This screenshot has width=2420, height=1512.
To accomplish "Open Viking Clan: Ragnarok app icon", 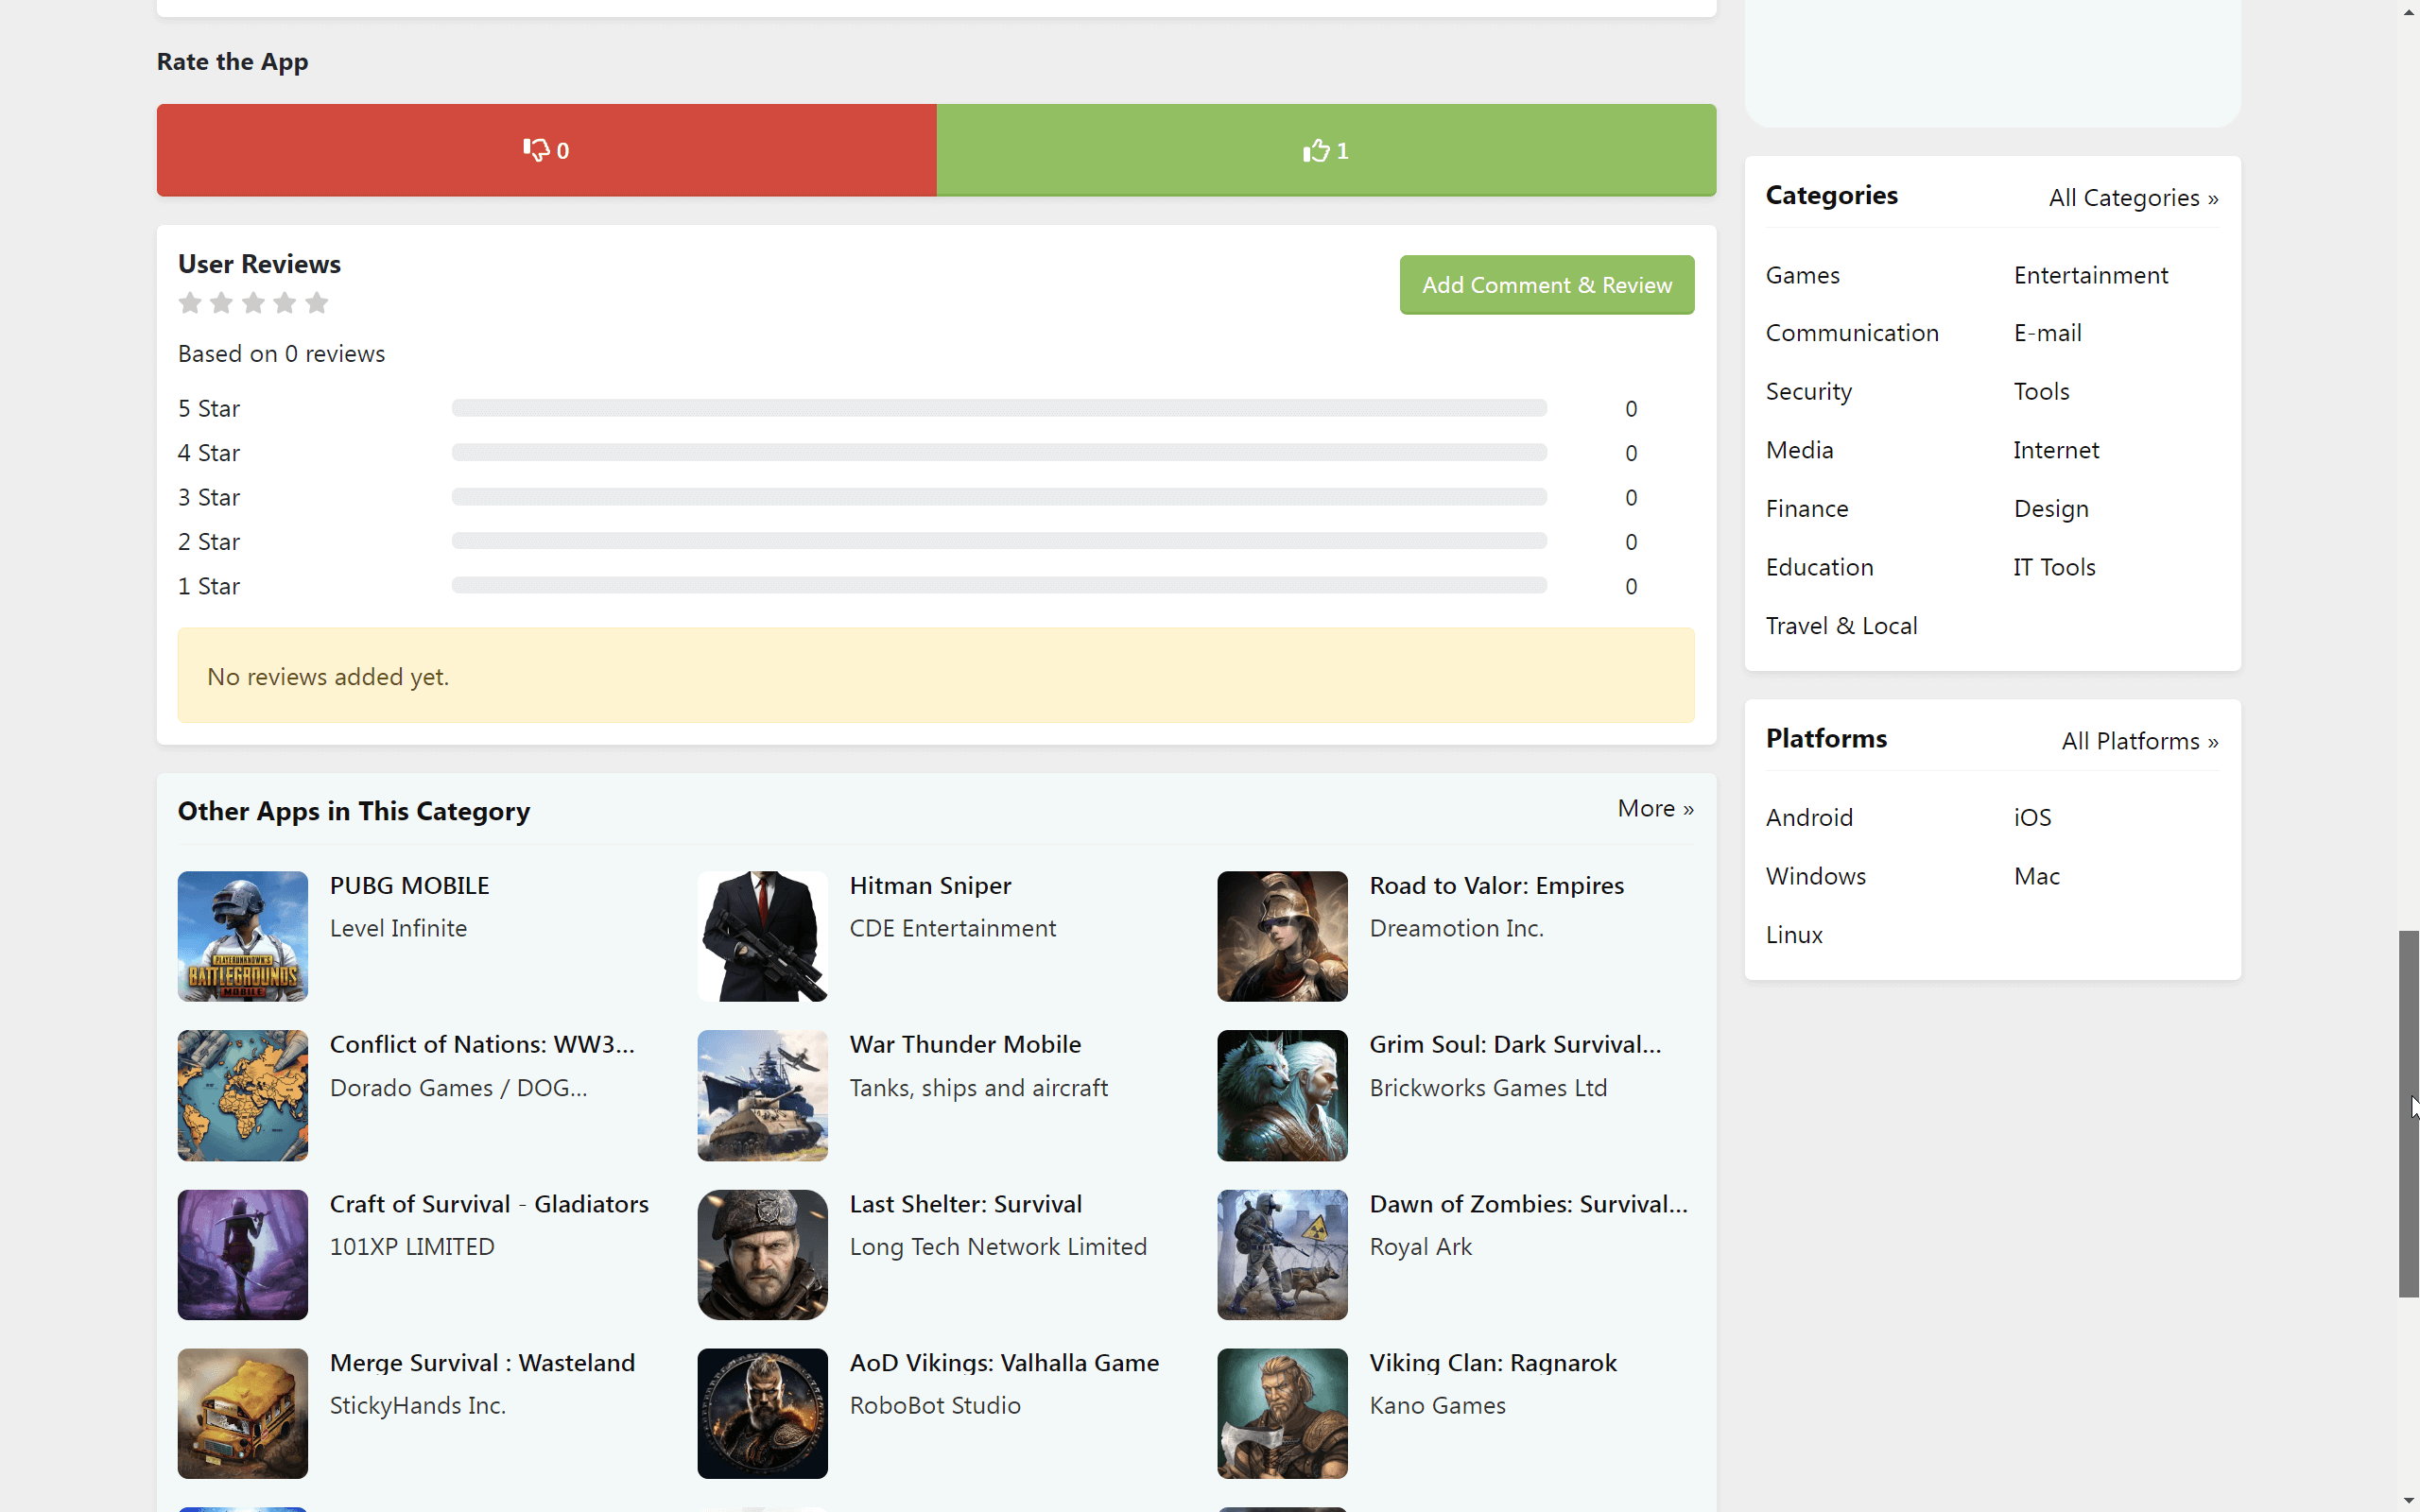I will [x=1282, y=1413].
